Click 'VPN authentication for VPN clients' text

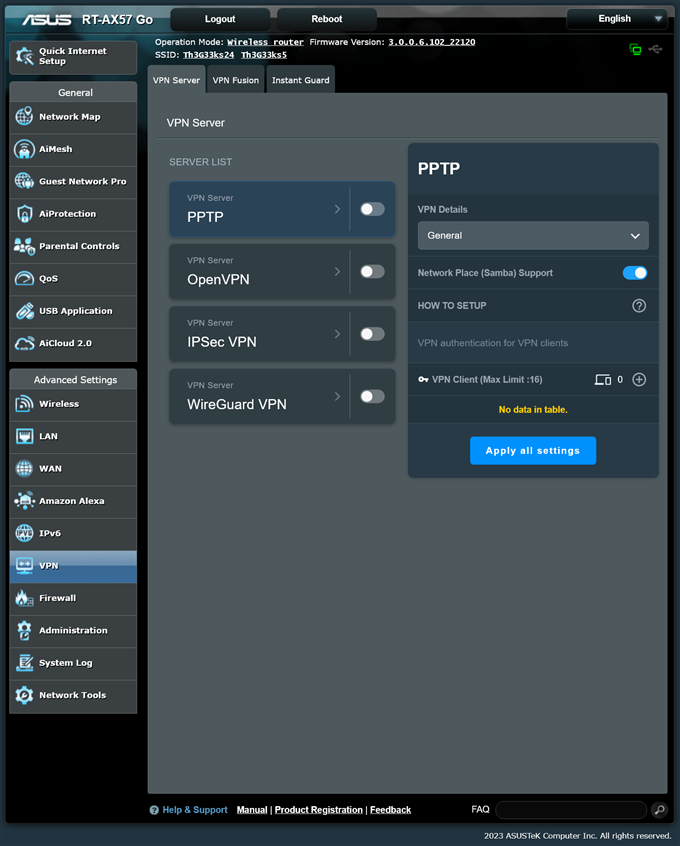point(493,343)
